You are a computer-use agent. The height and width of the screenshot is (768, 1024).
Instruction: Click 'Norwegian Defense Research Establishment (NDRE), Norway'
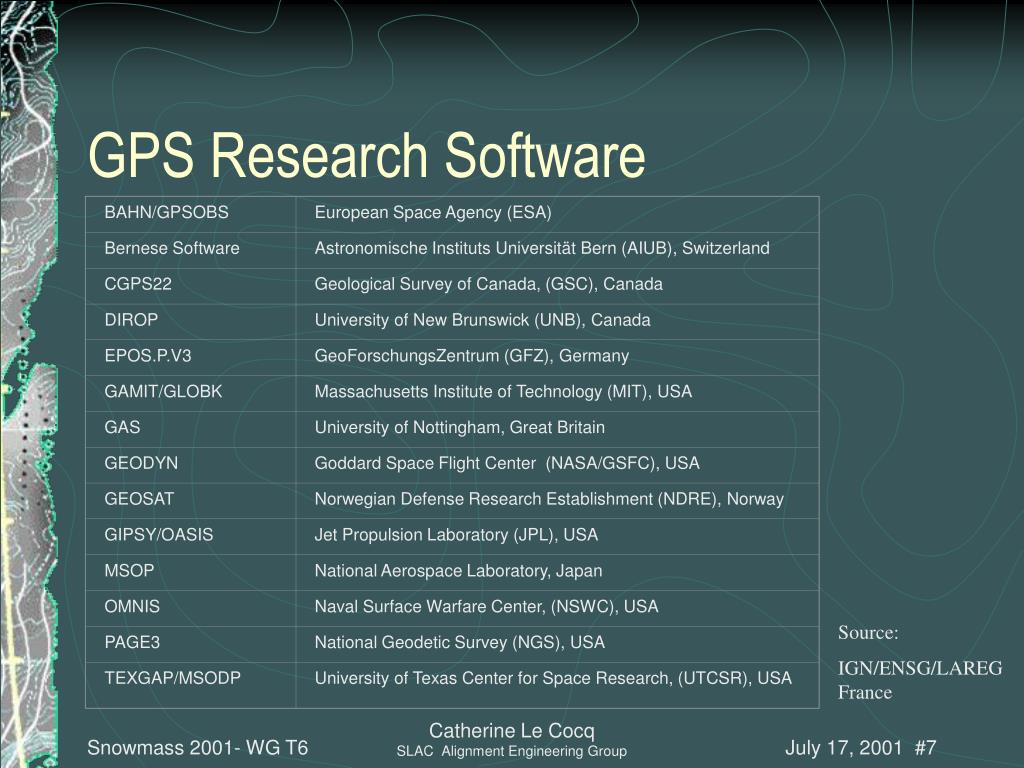click(549, 499)
